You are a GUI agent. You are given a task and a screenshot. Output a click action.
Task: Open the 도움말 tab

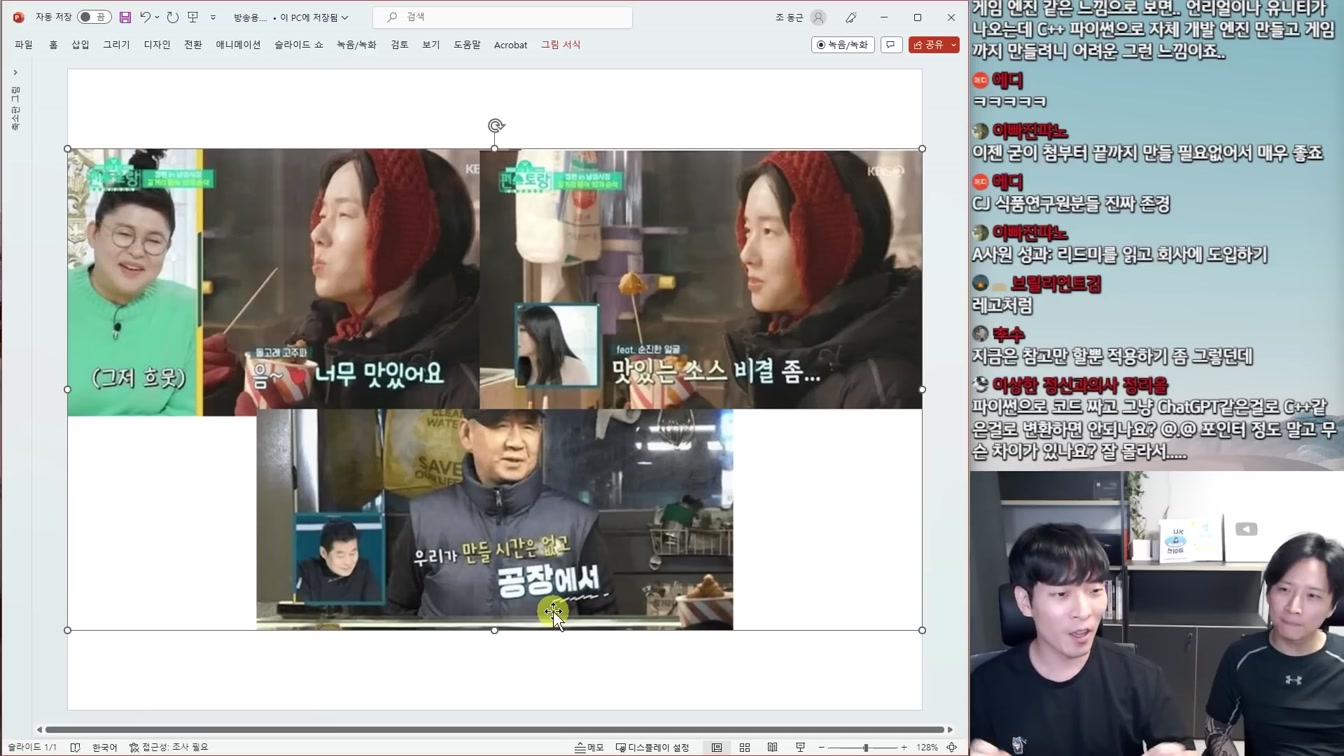point(467,45)
